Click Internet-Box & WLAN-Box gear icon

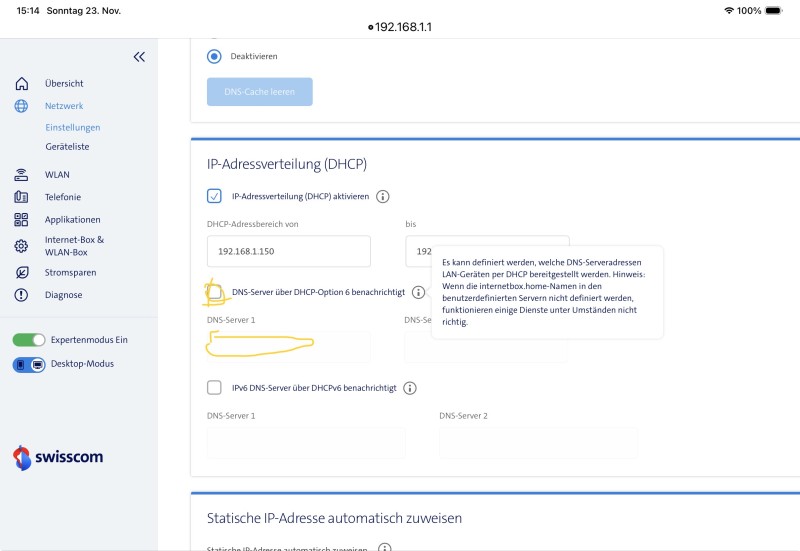[21, 246]
